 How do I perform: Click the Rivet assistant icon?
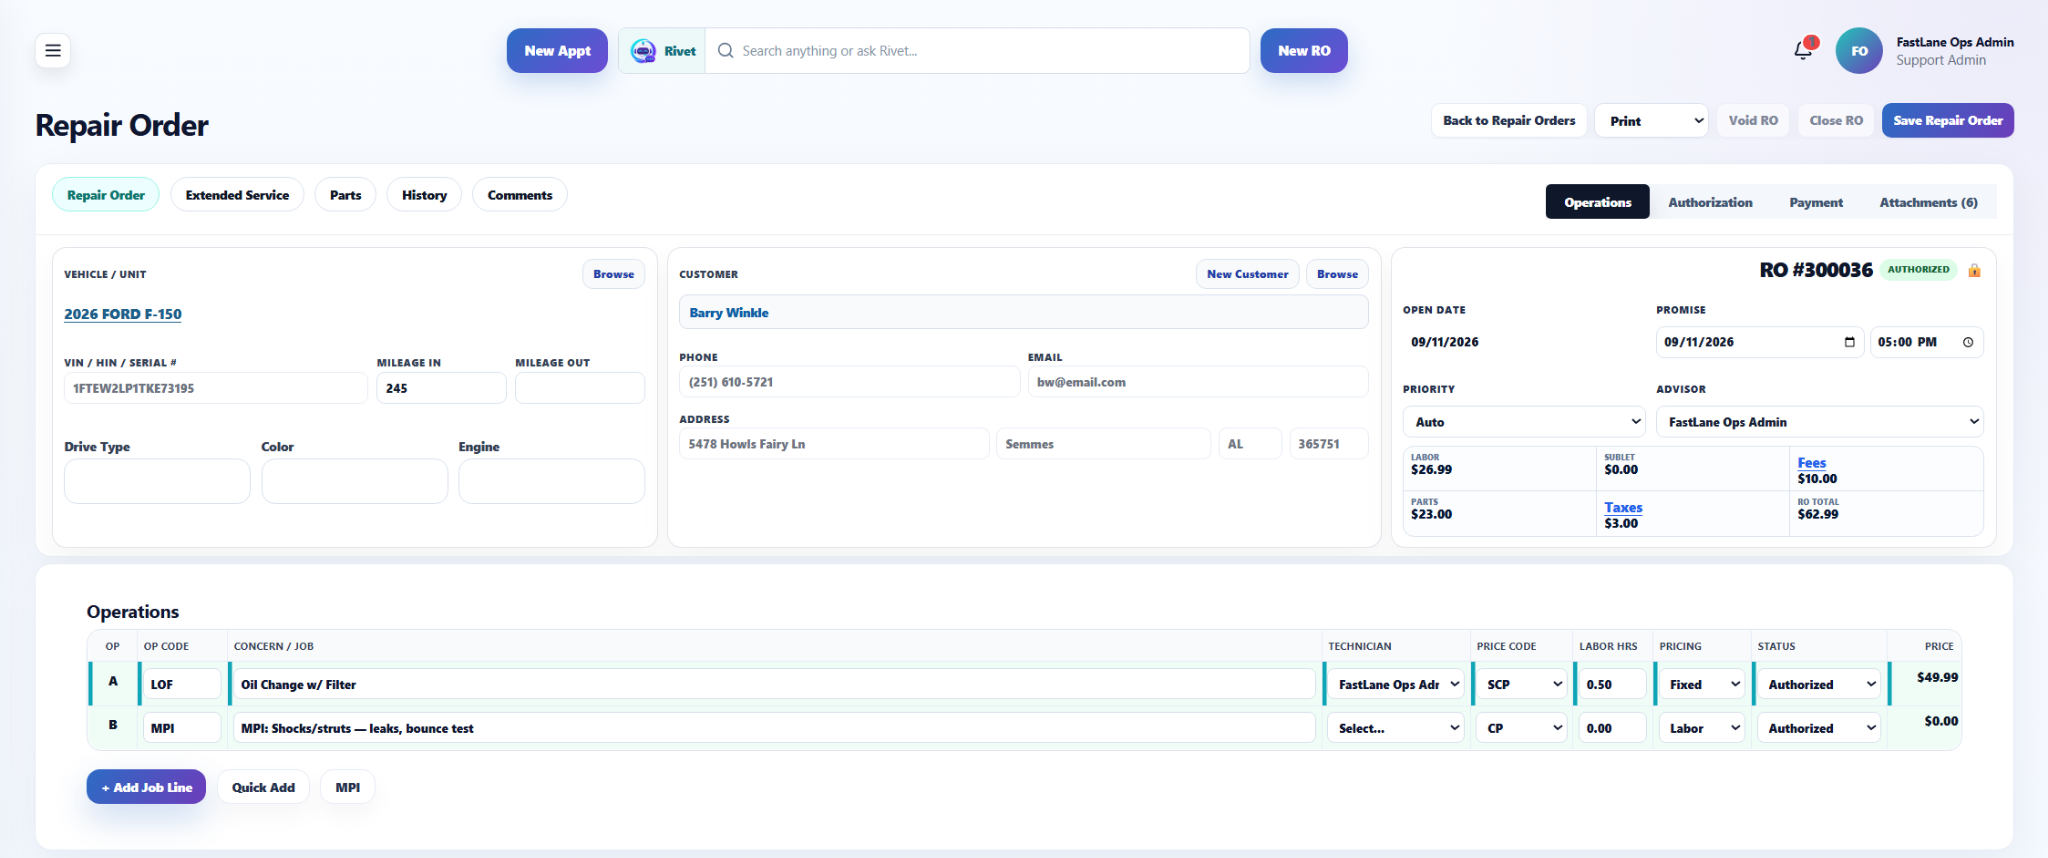point(644,51)
